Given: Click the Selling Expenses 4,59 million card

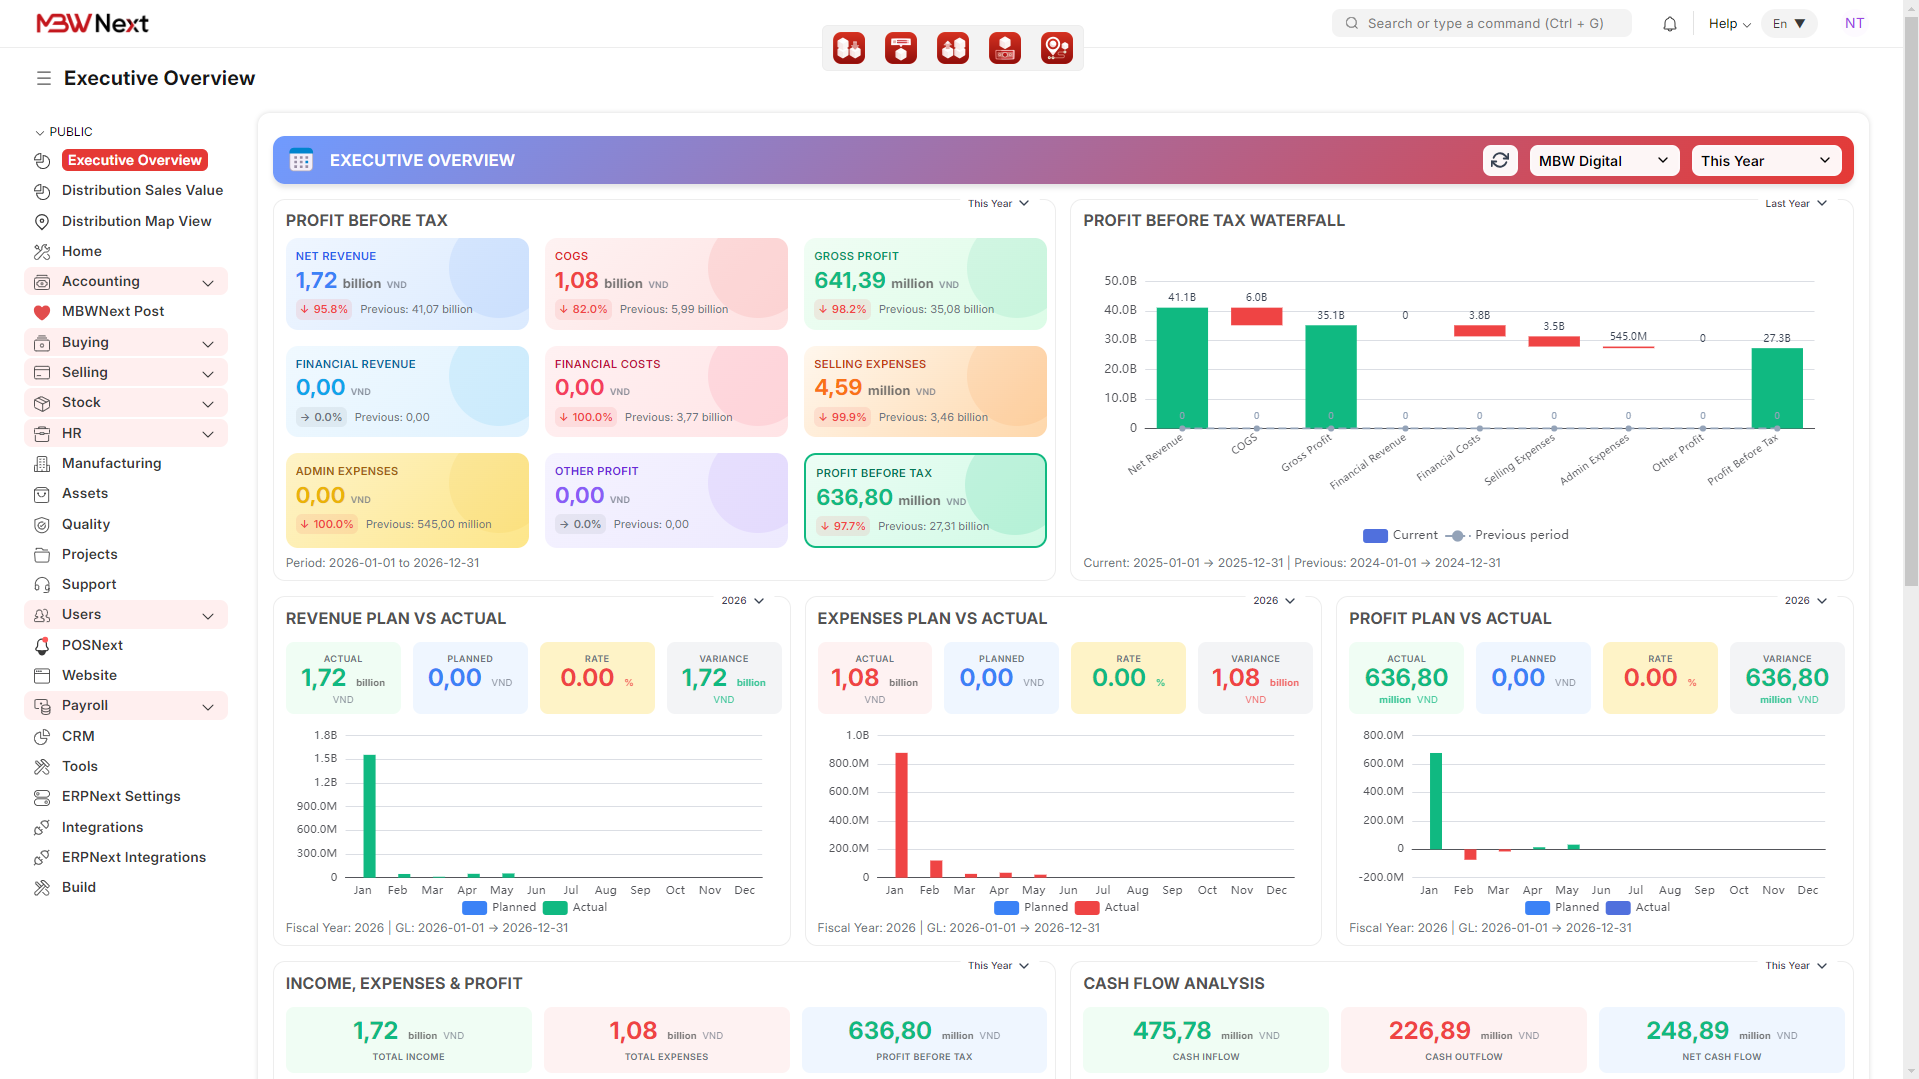Looking at the screenshot, I should click(925, 392).
